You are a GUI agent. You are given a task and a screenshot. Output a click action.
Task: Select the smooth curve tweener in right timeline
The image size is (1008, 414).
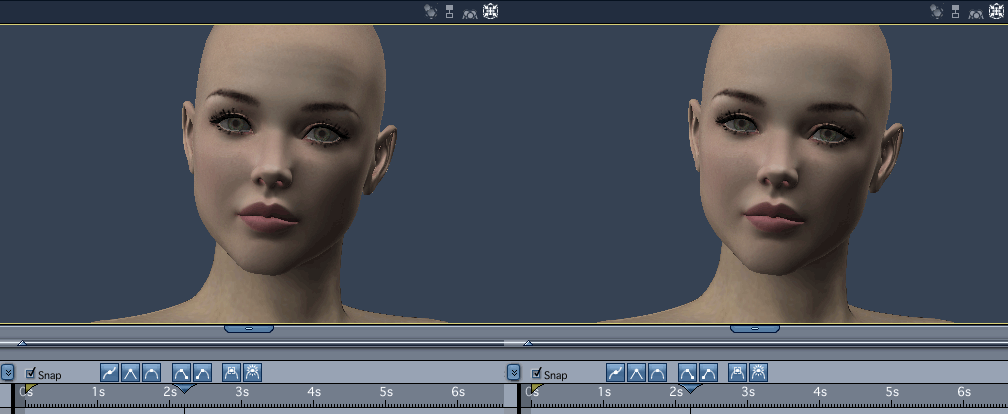[x=616, y=372]
